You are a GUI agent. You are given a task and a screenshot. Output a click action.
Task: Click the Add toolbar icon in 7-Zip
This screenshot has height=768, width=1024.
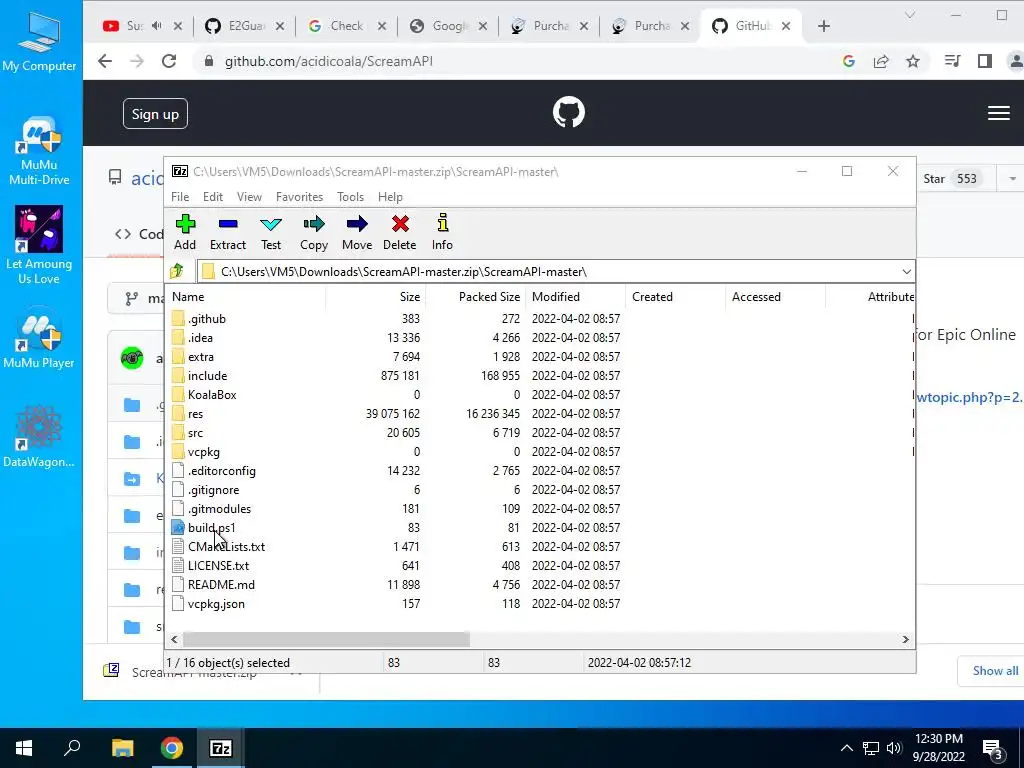tap(185, 232)
